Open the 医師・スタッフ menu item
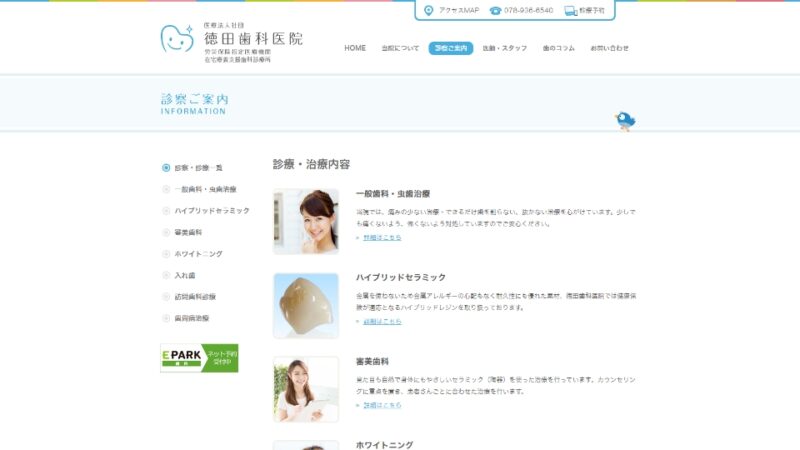800x450 pixels. 505,48
